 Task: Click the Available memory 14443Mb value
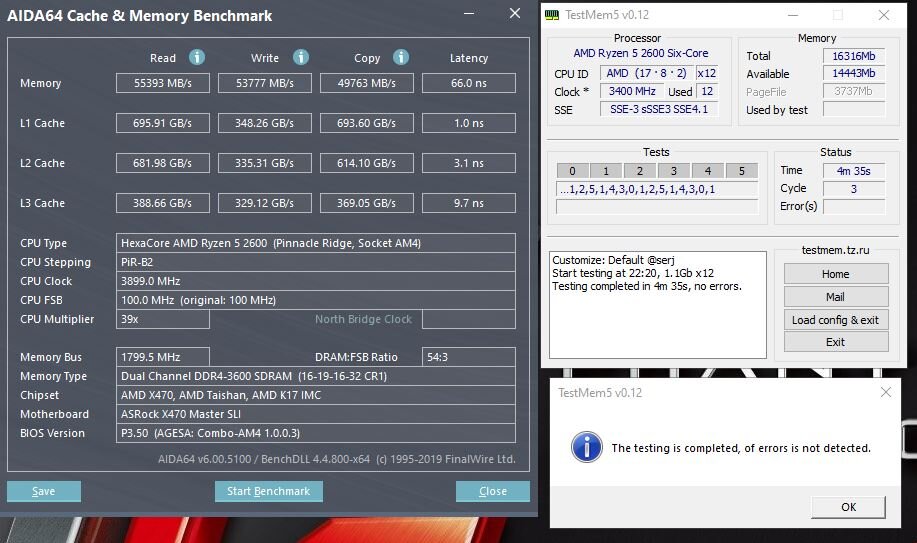[x=854, y=73]
